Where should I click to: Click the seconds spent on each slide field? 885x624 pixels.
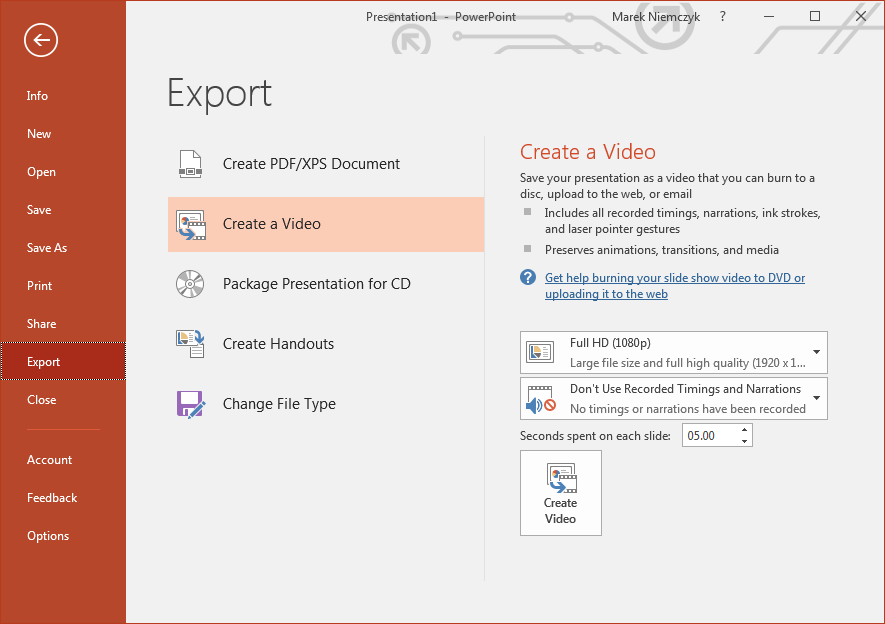pos(710,436)
